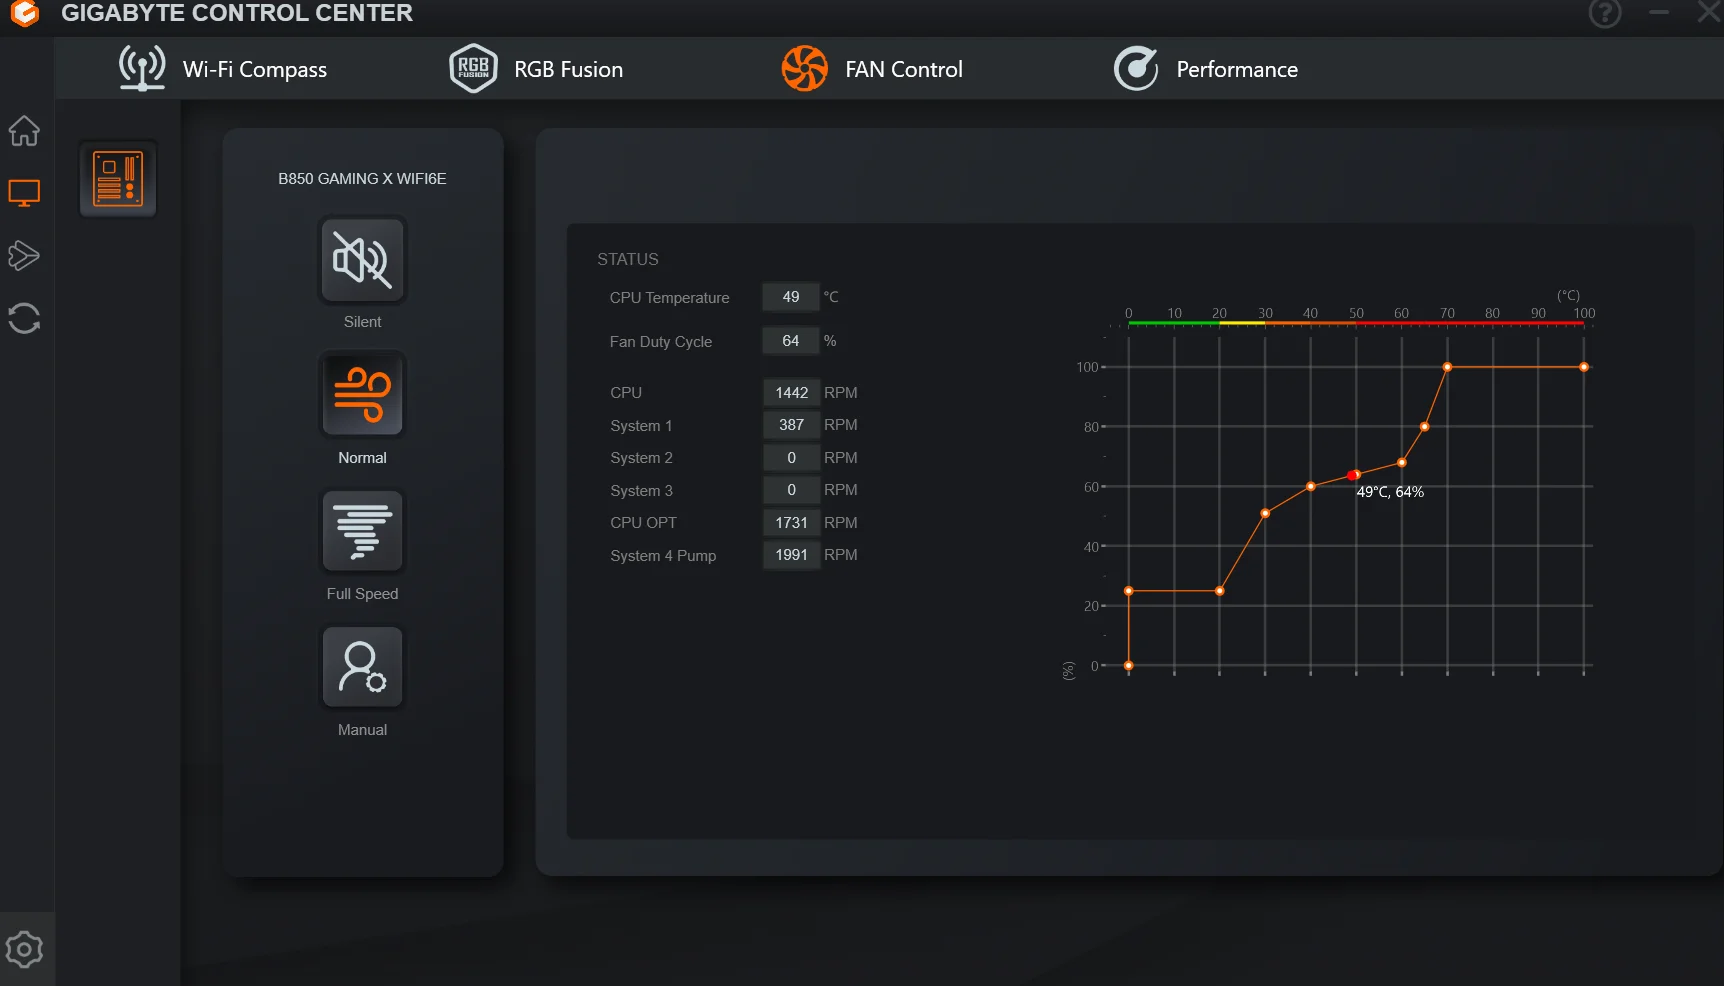
Task: Select the motherboard device thumbnail
Action: [118, 179]
